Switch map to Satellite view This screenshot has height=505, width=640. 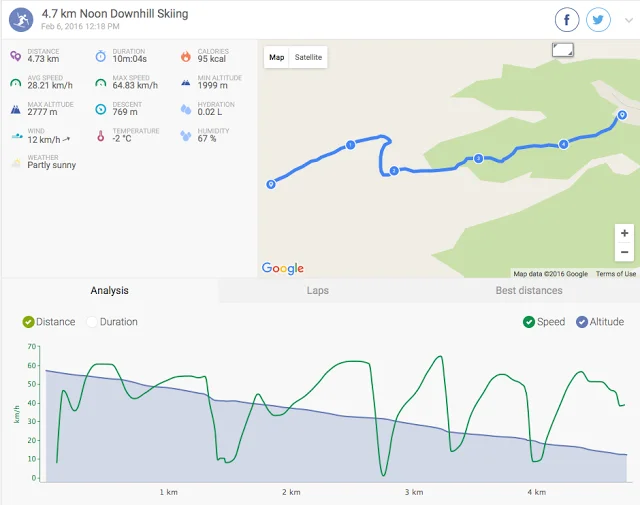[308, 58]
